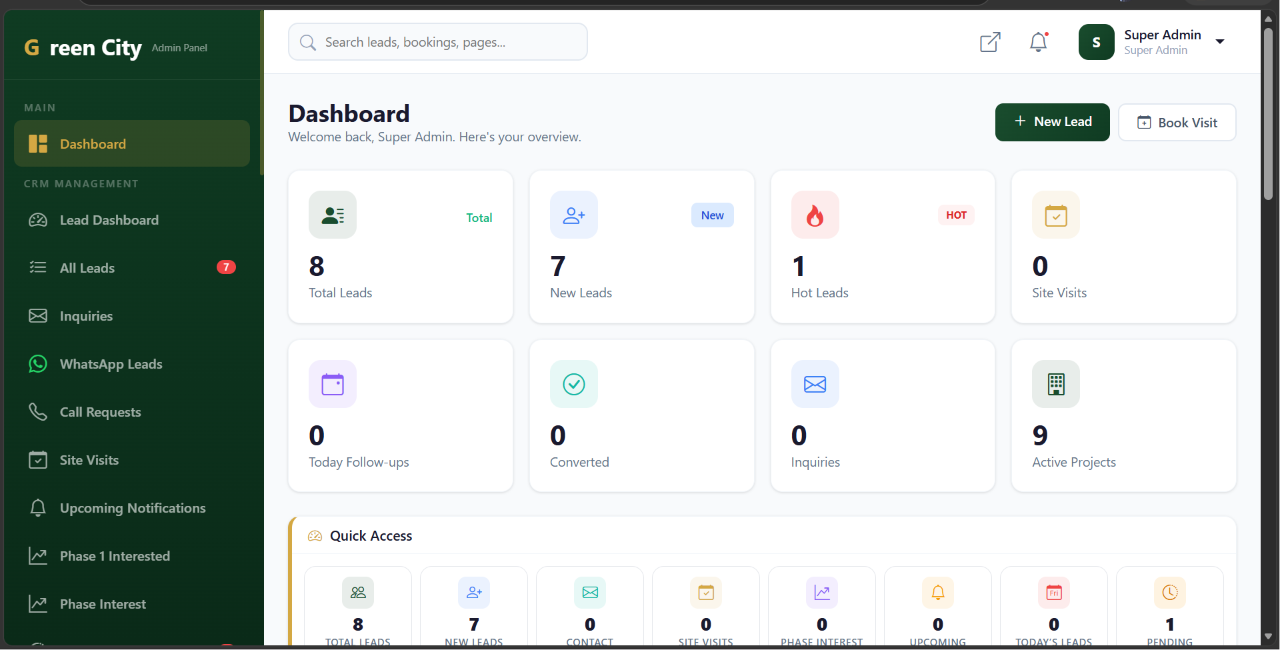Click the New tag on New Leads card
The width and height of the screenshot is (1280, 650).
point(712,215)
